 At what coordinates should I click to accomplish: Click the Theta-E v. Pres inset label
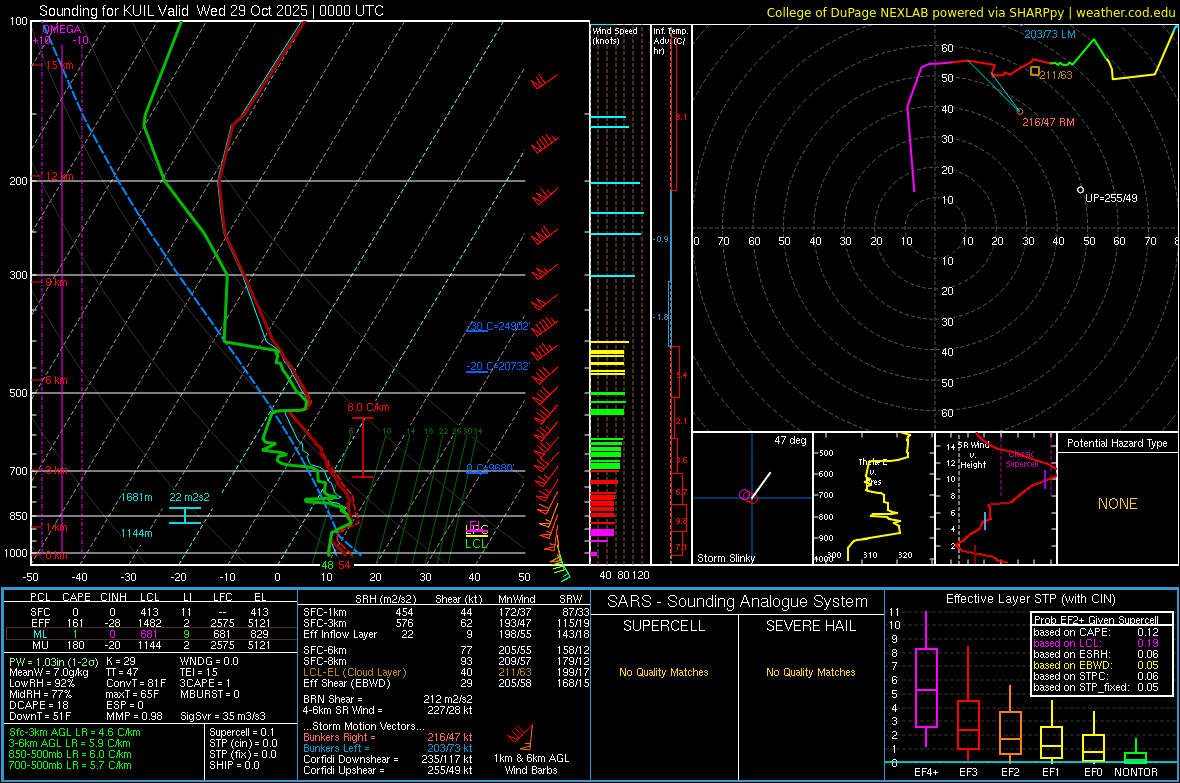[x=873, y=471]
